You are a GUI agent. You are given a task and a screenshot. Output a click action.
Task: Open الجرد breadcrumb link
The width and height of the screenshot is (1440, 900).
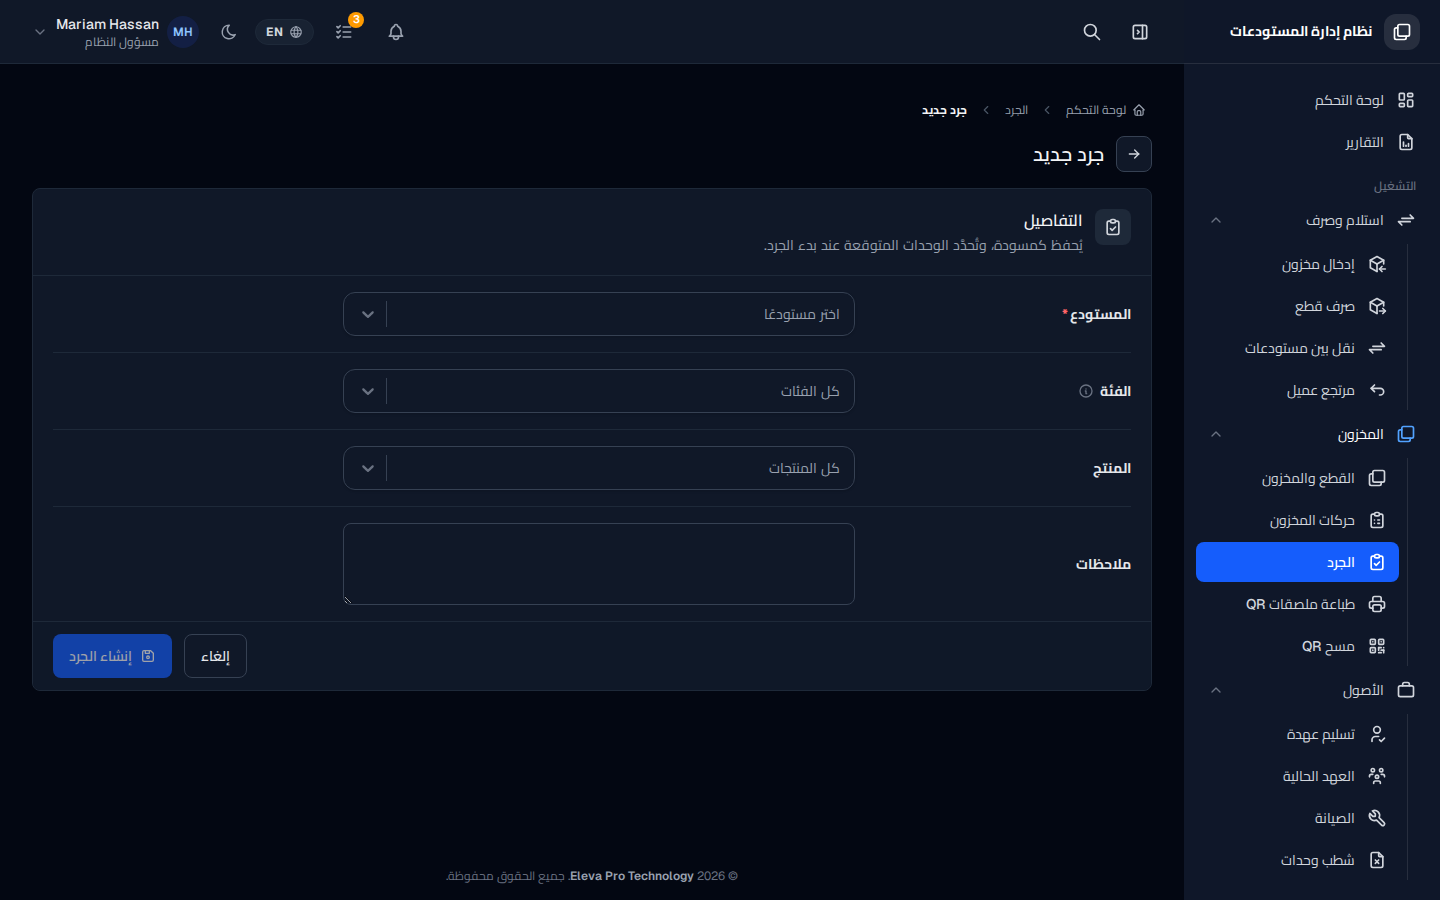[1016, 110]
